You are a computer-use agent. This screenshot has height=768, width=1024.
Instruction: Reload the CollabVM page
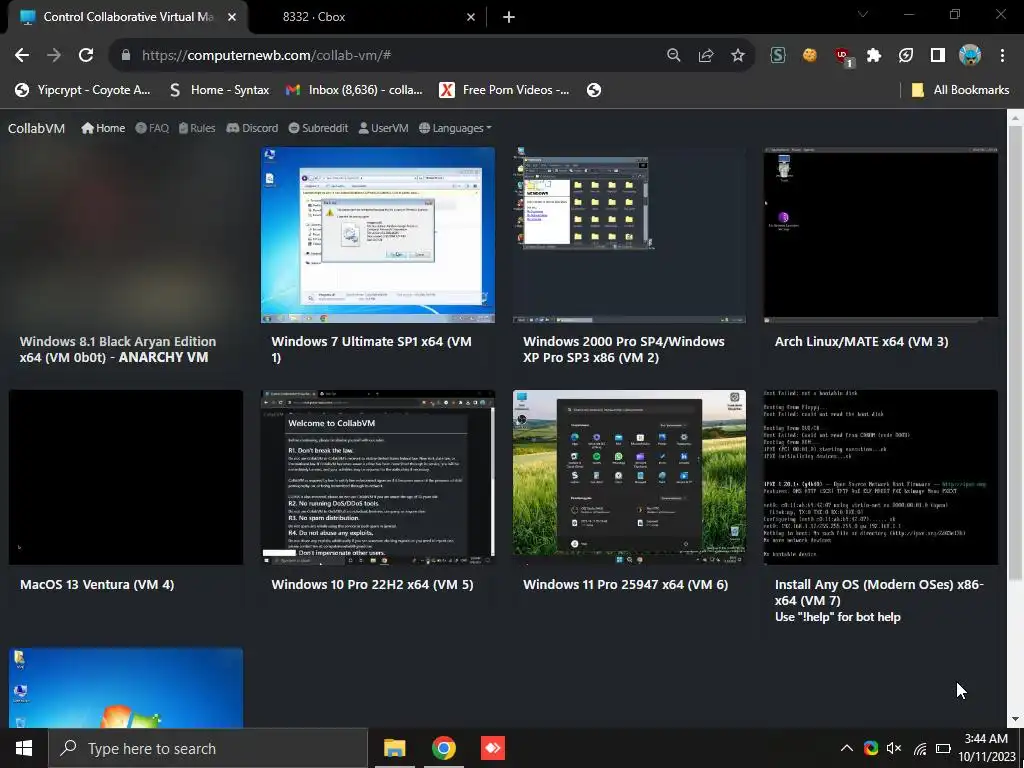click(86, 56)
